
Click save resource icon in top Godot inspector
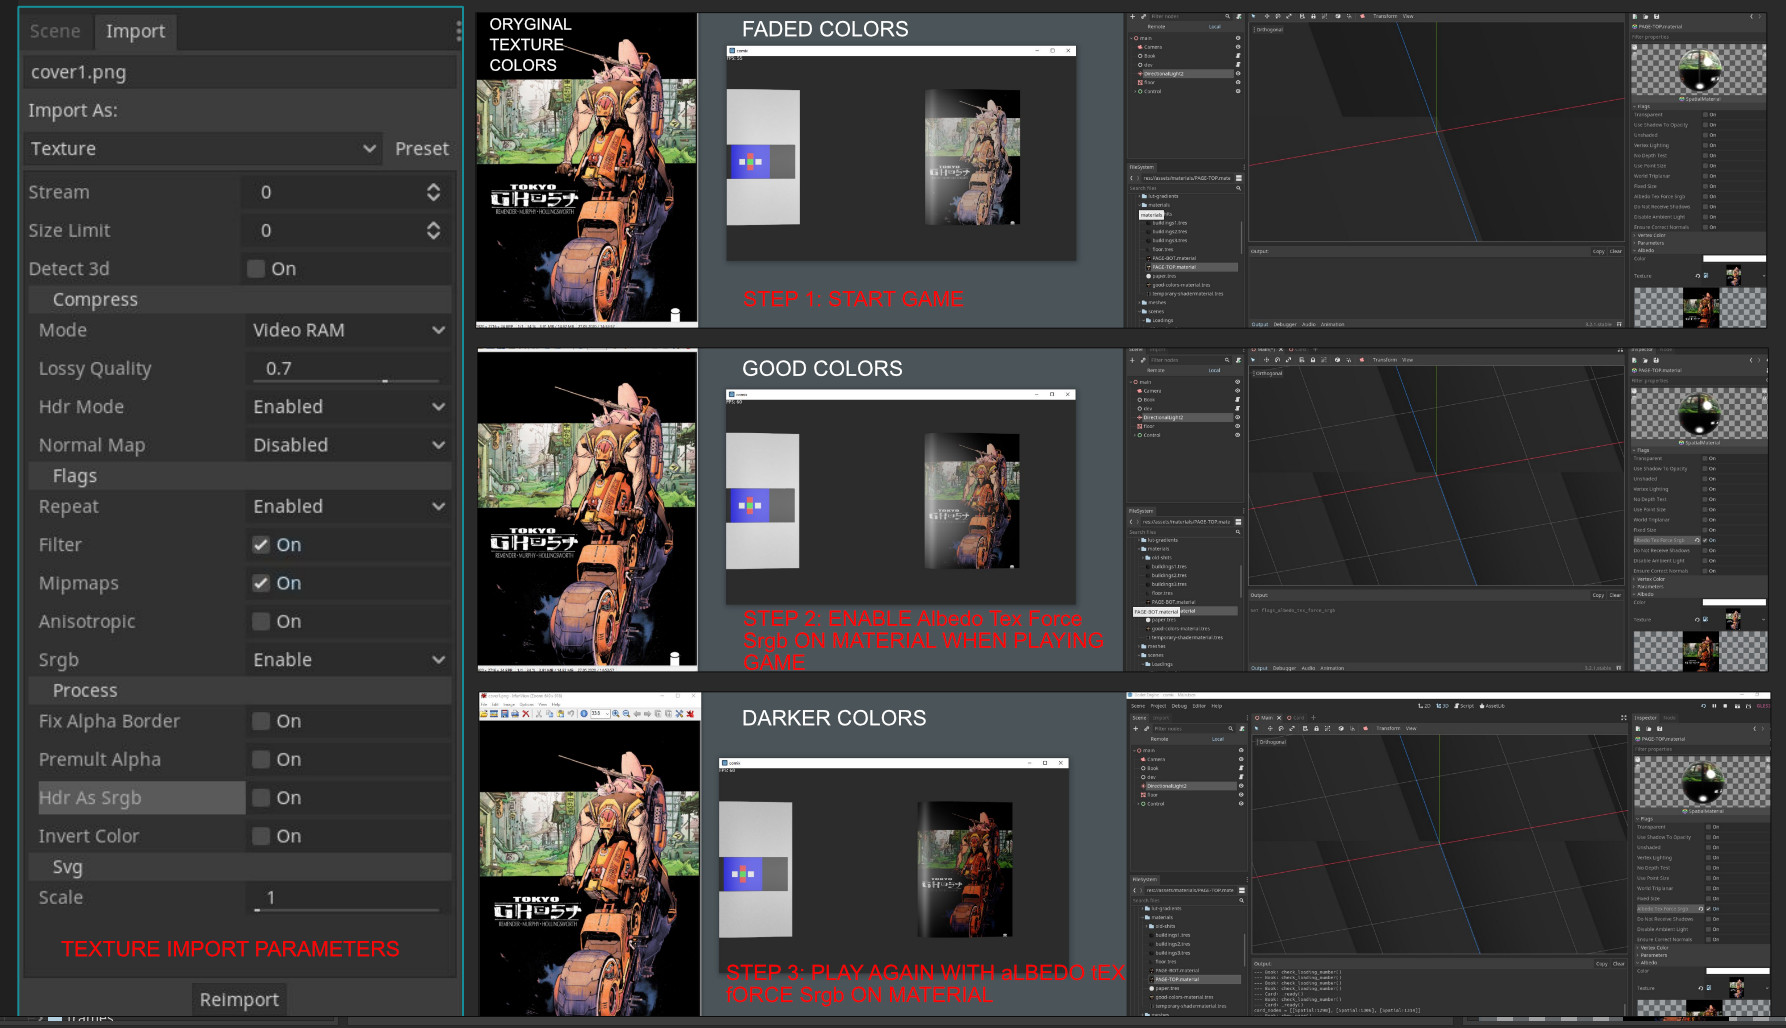1657,16
